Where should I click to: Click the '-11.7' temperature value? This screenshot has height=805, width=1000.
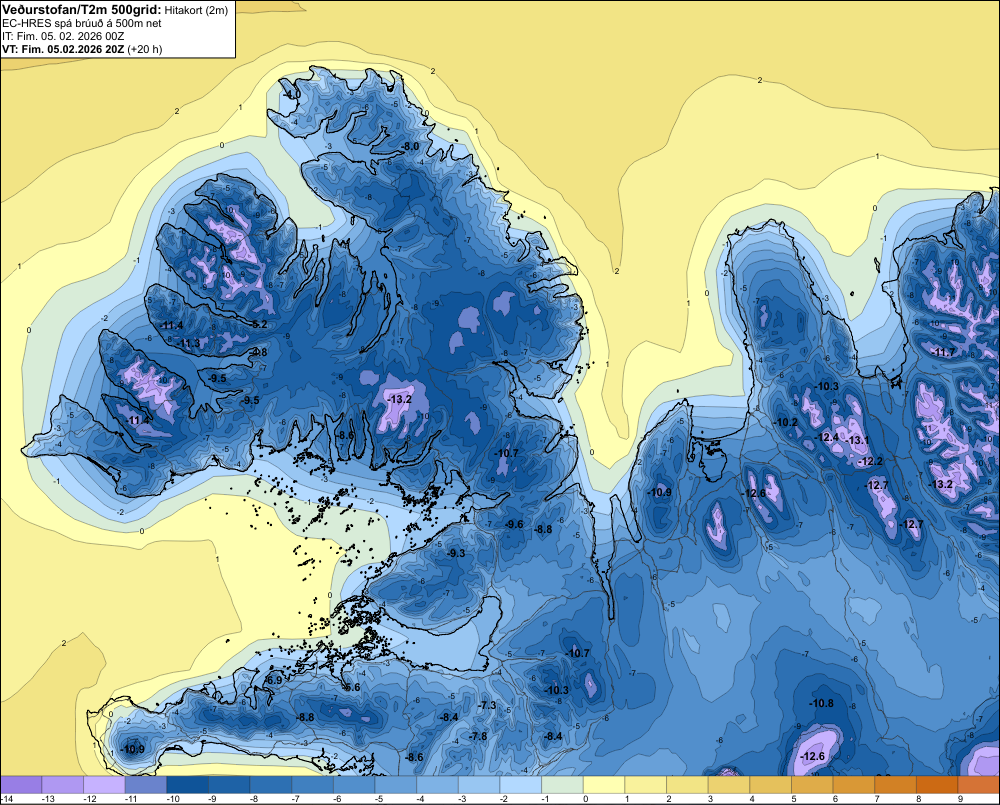coord(943,353)
